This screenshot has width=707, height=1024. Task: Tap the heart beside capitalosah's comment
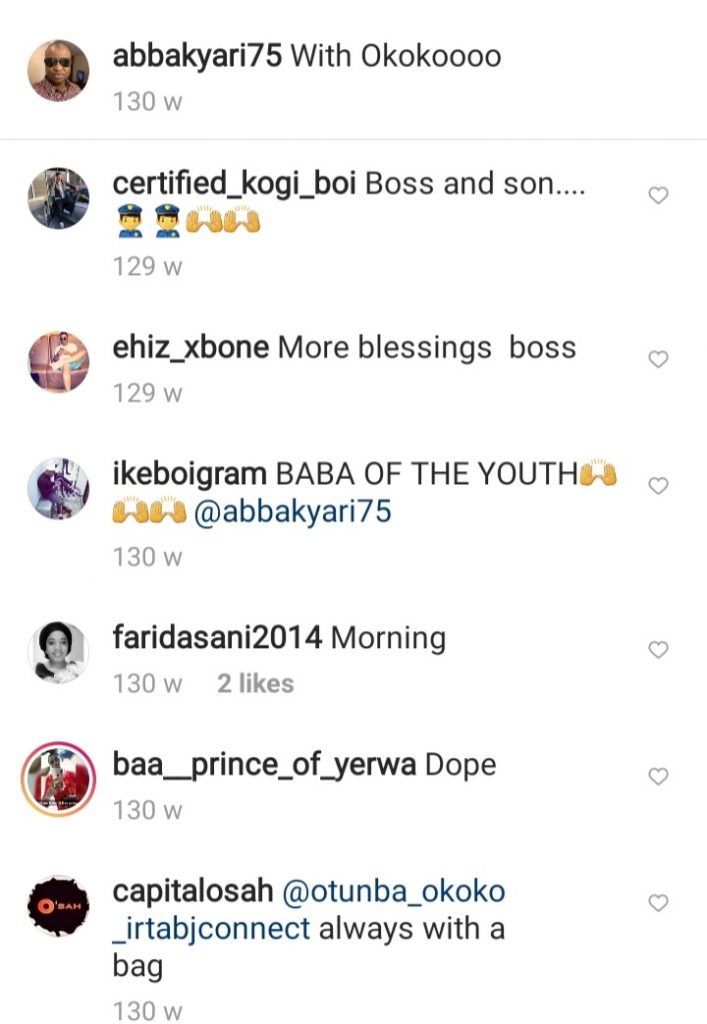[658, 903]
